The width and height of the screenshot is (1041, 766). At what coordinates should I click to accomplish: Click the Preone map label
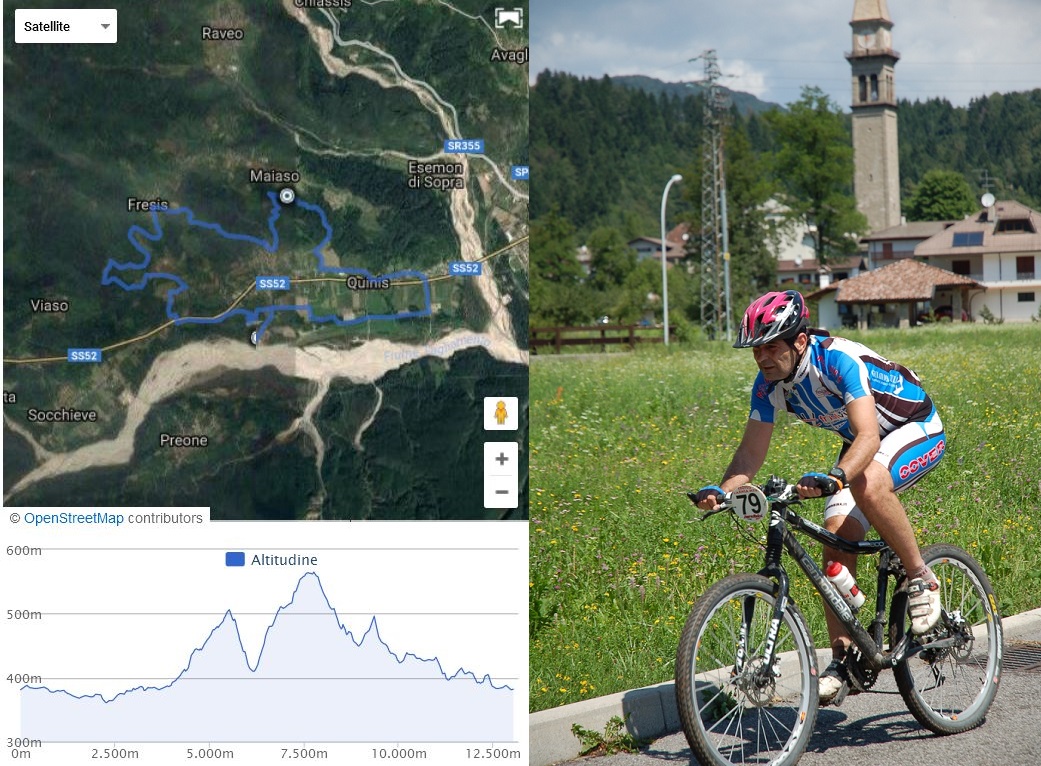(184, 440)
